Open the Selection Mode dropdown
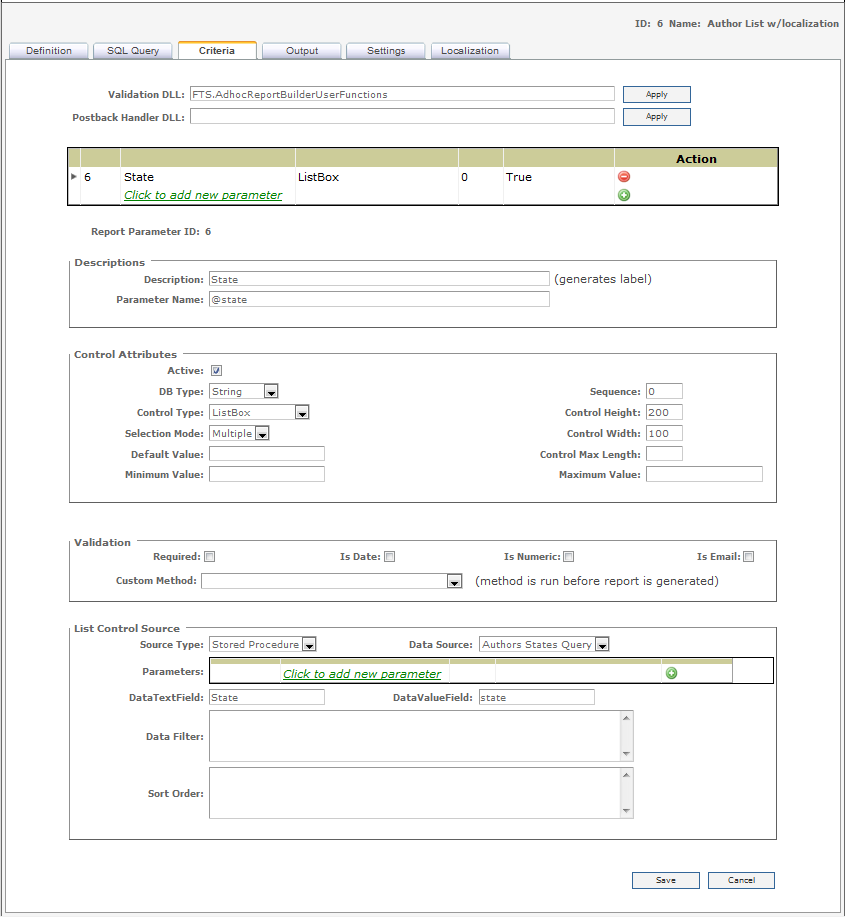 (x=262, y=434)
